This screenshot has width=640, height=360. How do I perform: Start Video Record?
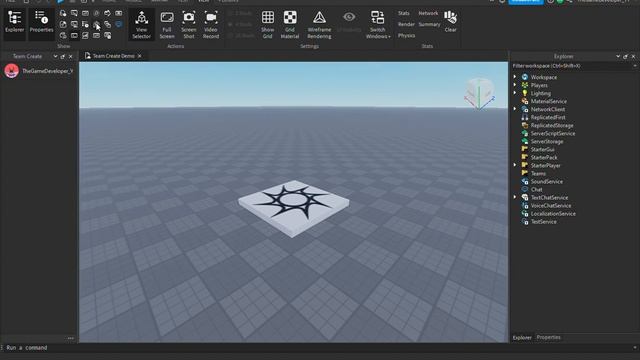pos(211,25)
